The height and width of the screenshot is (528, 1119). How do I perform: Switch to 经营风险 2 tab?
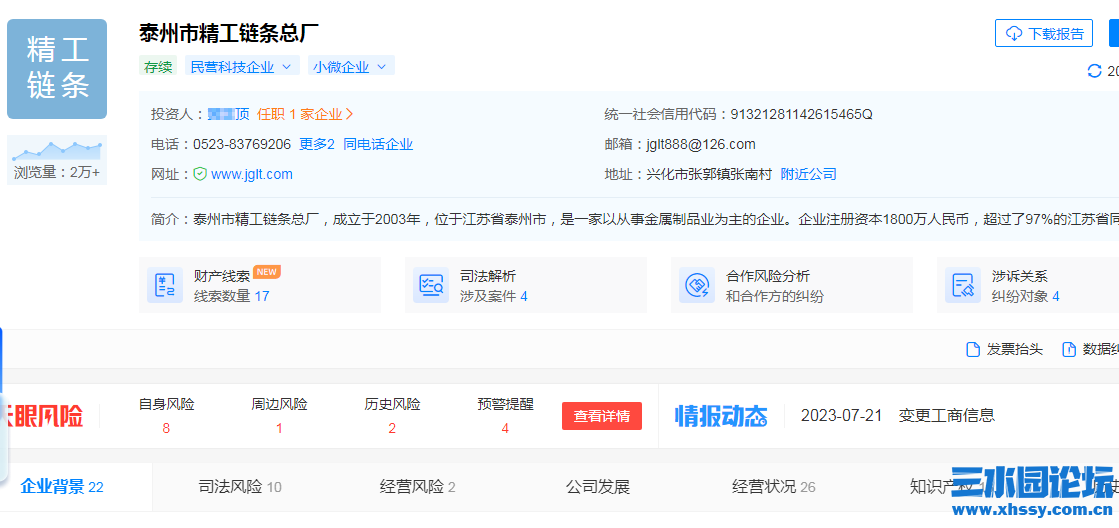point(417,487)
